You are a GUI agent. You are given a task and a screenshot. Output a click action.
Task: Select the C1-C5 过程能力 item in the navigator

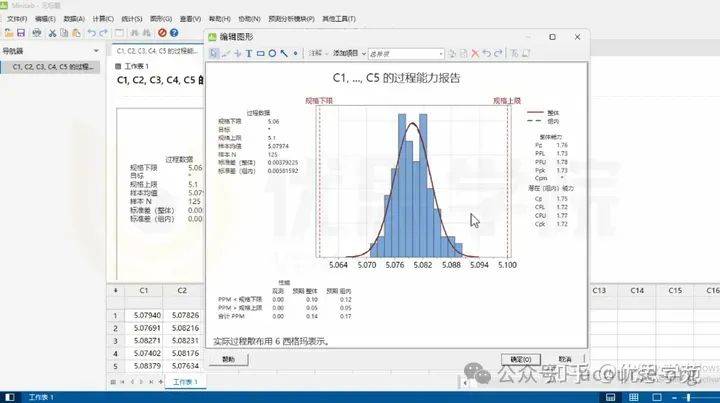pos(52,67)
